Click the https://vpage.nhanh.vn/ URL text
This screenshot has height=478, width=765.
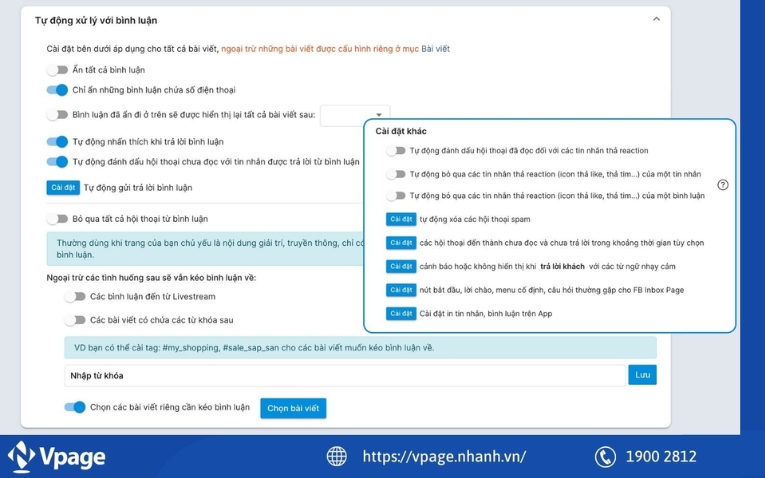coord(444,457)
